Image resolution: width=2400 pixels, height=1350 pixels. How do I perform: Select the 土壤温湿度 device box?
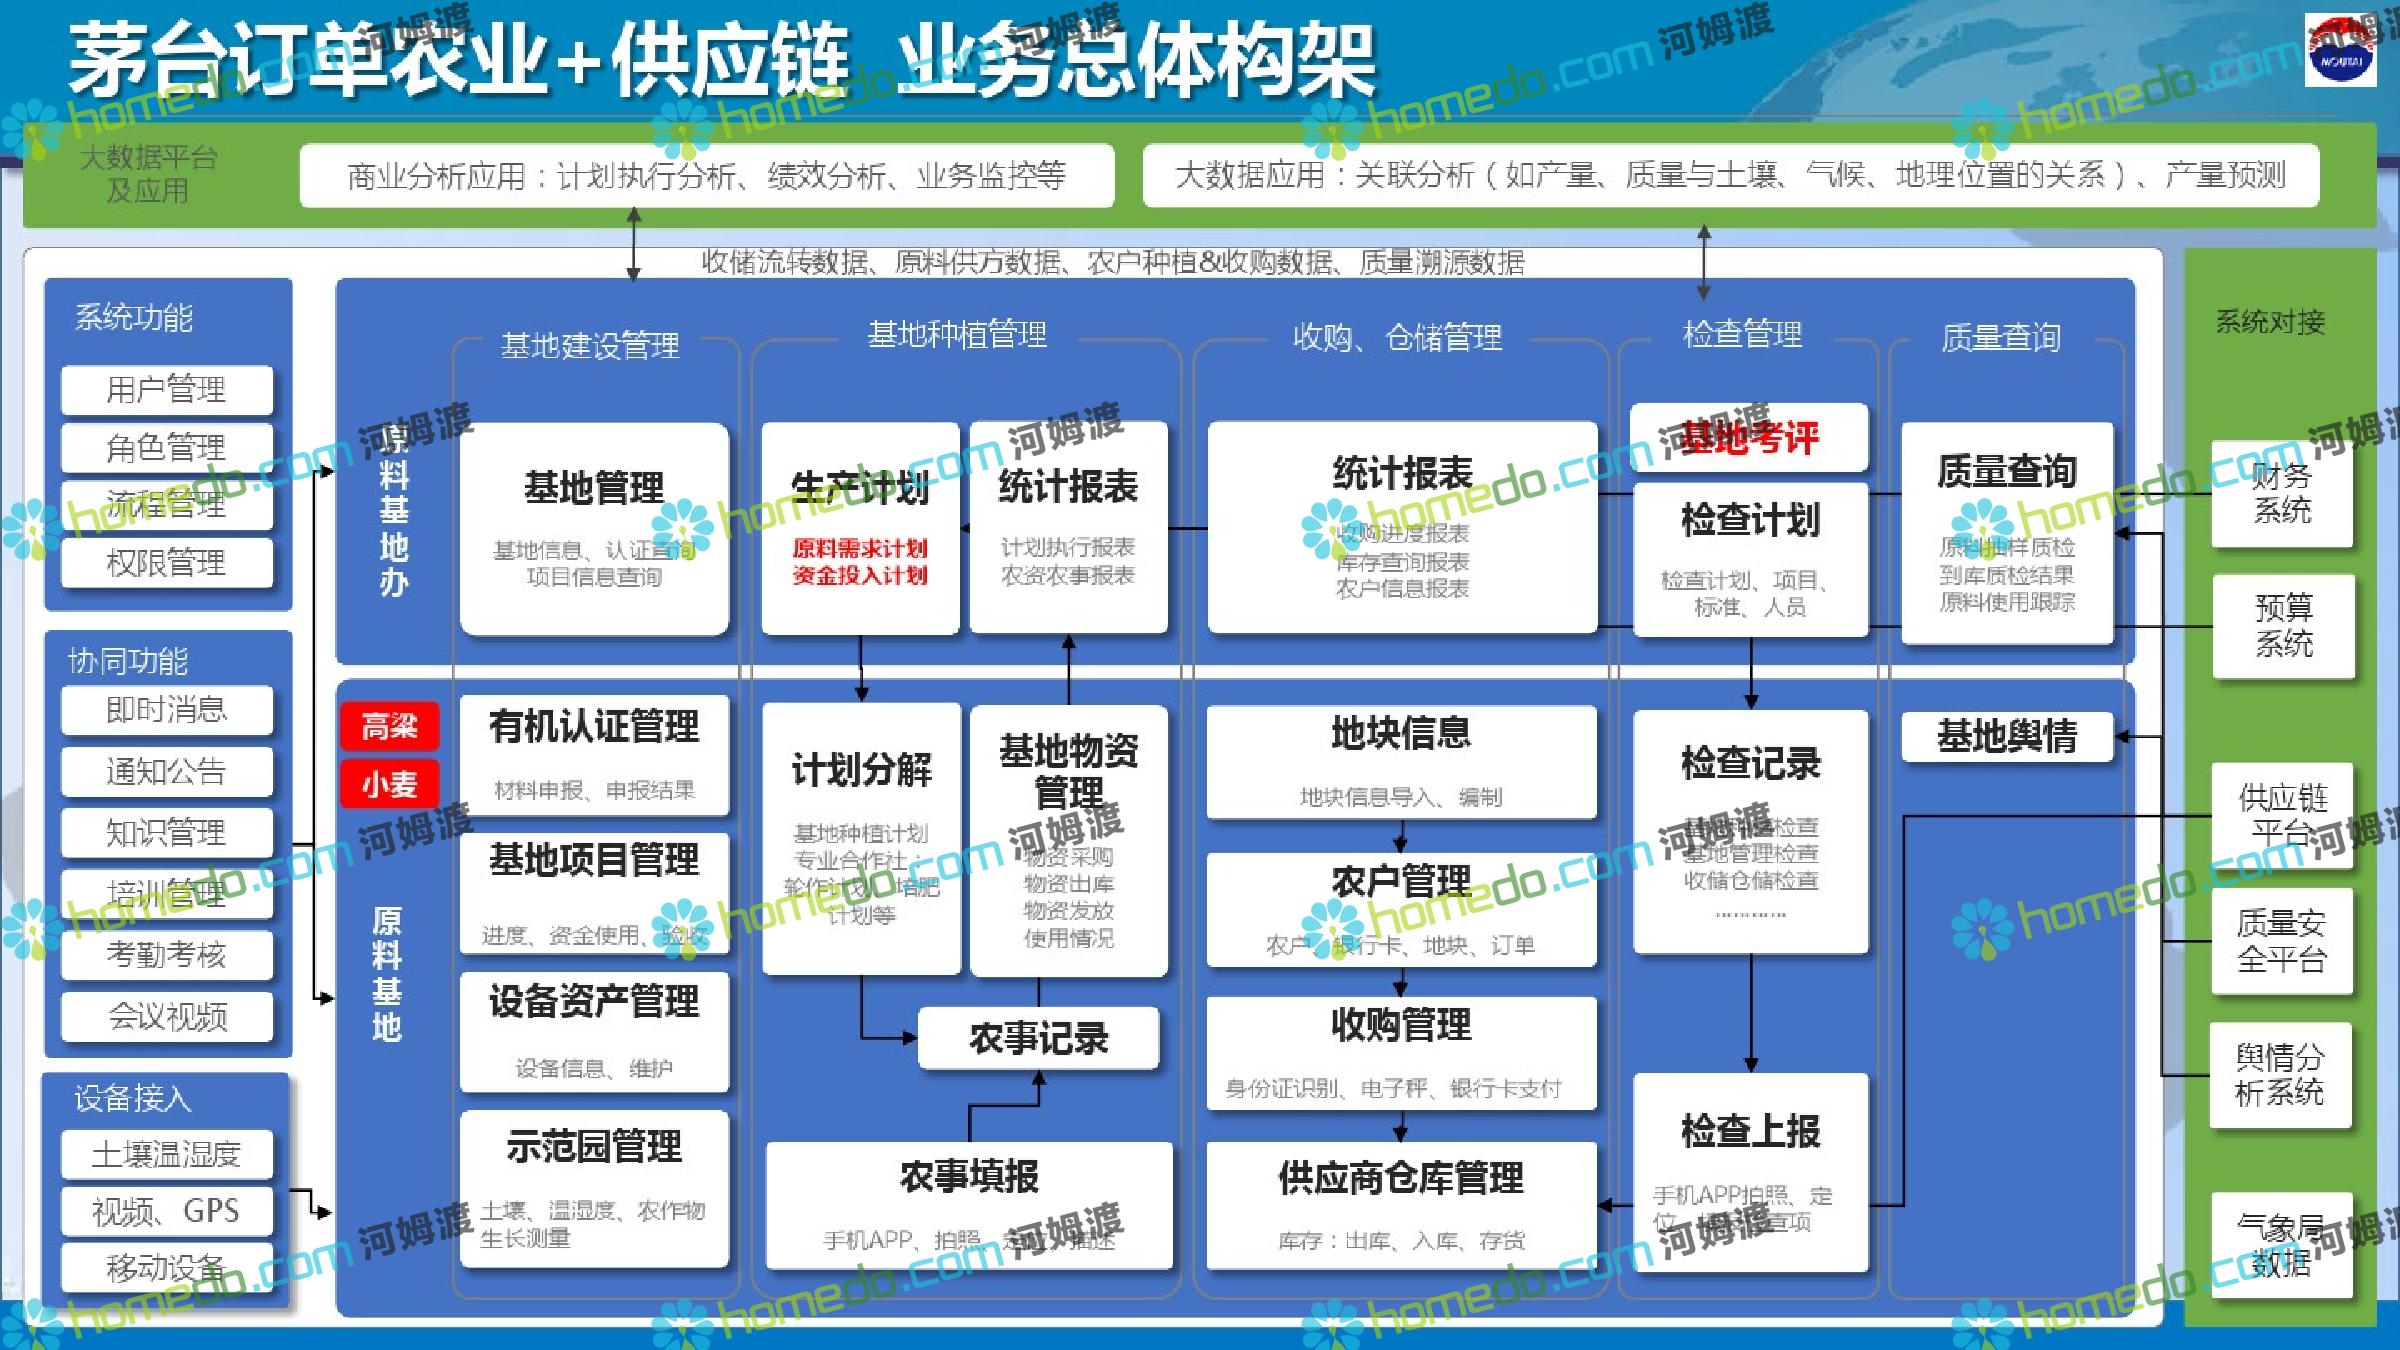(x=167, y=1154)
